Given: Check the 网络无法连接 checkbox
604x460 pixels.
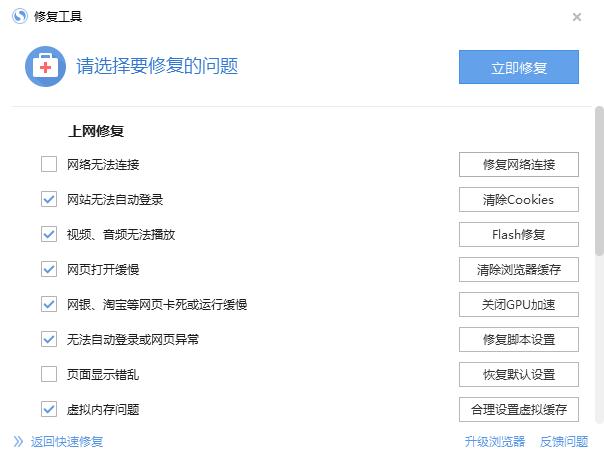Looking at the screenshot, I should click(49, 164).
